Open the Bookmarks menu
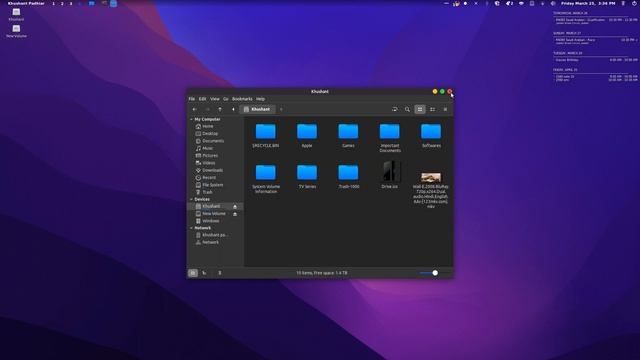 coord(242,99)
